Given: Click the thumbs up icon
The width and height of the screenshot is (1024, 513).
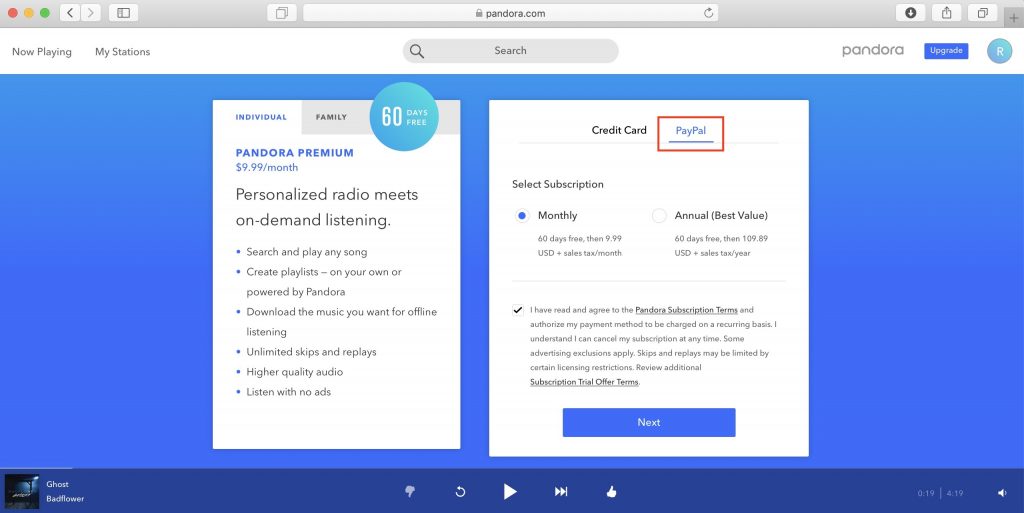Looking at the screenshot, I should pyautogui.click(x=611, y=491).
